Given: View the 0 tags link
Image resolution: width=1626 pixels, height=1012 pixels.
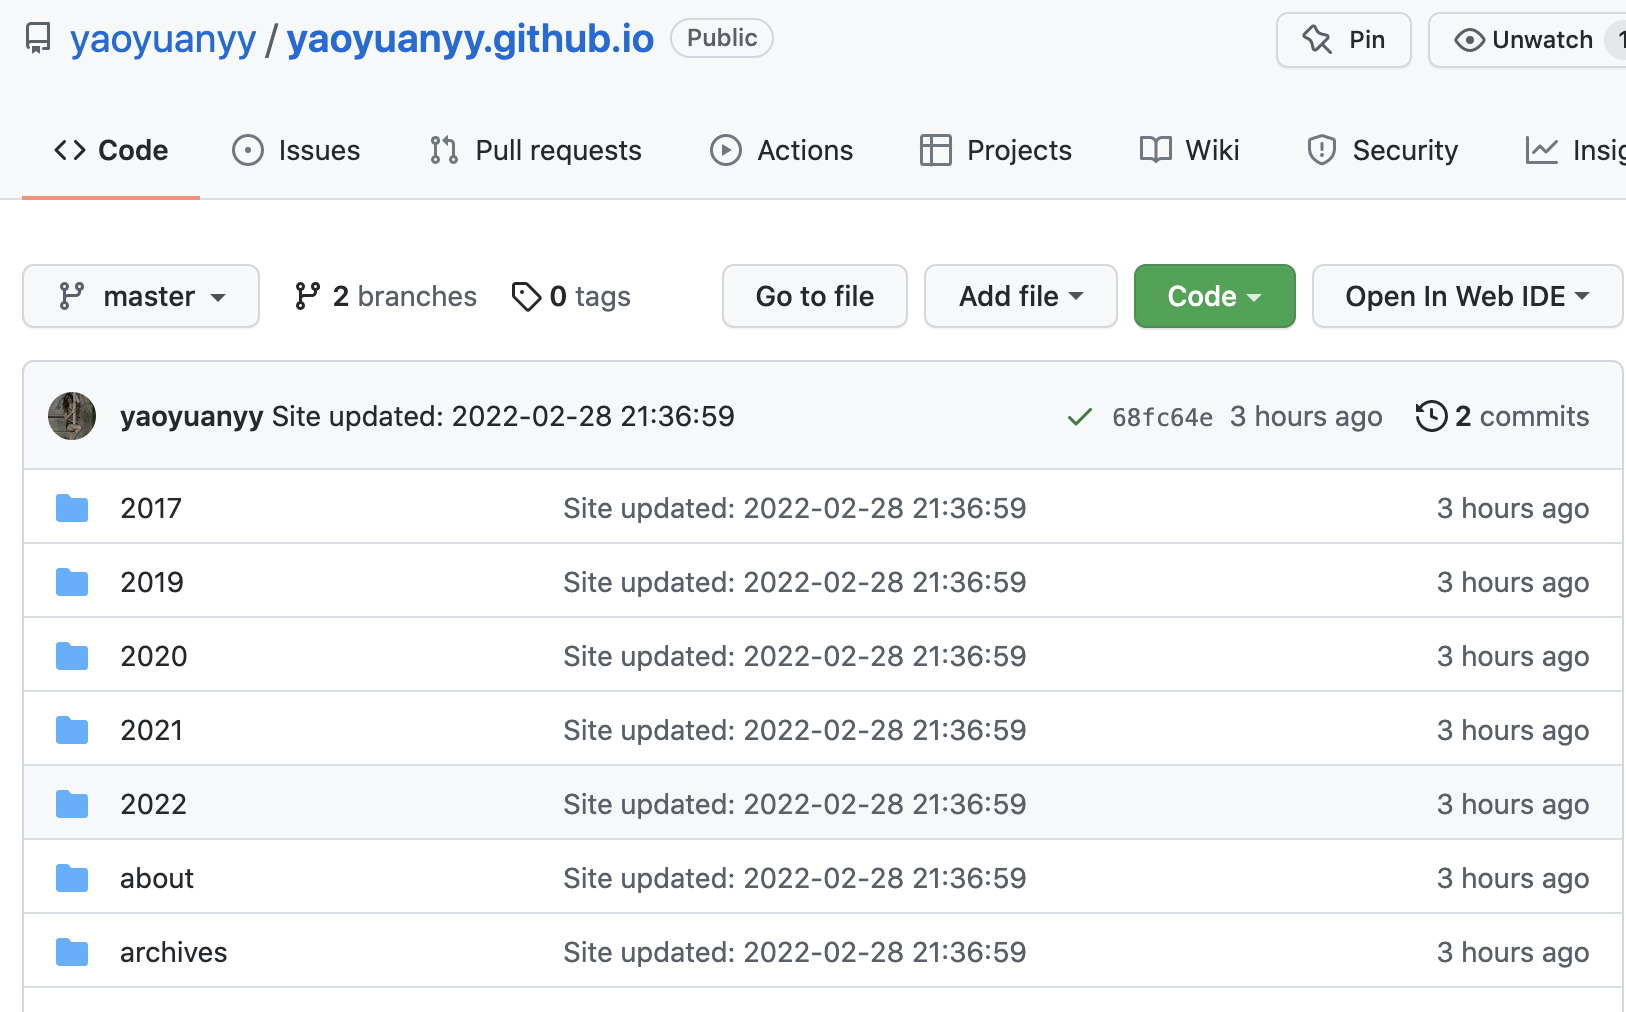Looking at the screenshot, I should coord(571,296).
